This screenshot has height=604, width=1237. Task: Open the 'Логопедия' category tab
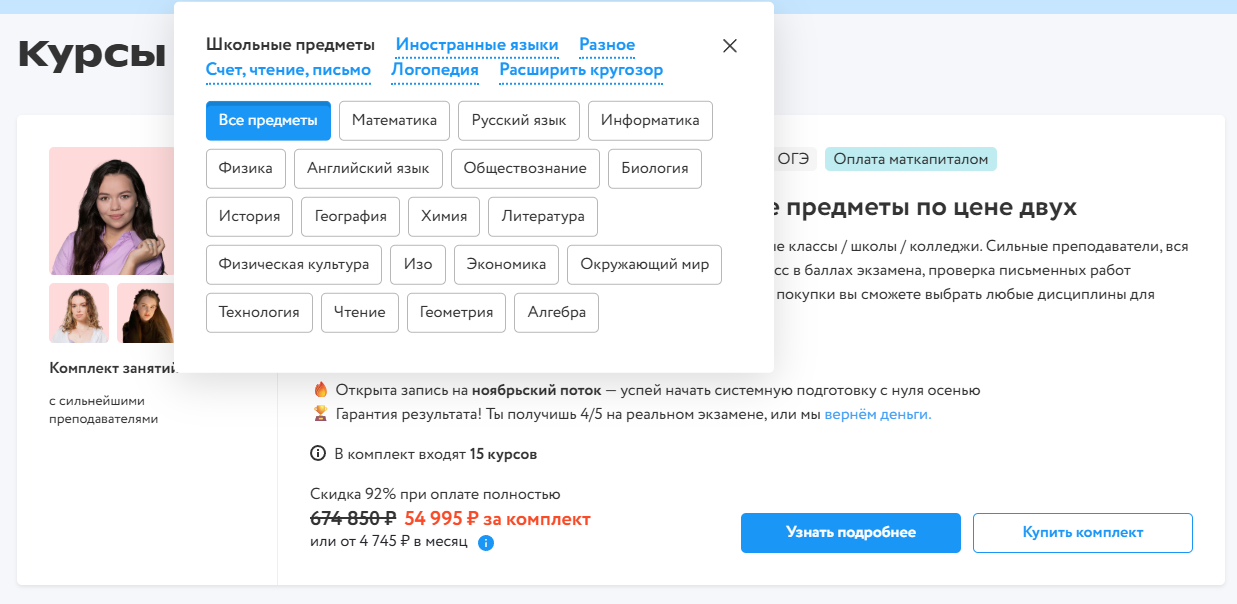click(435, 70)
